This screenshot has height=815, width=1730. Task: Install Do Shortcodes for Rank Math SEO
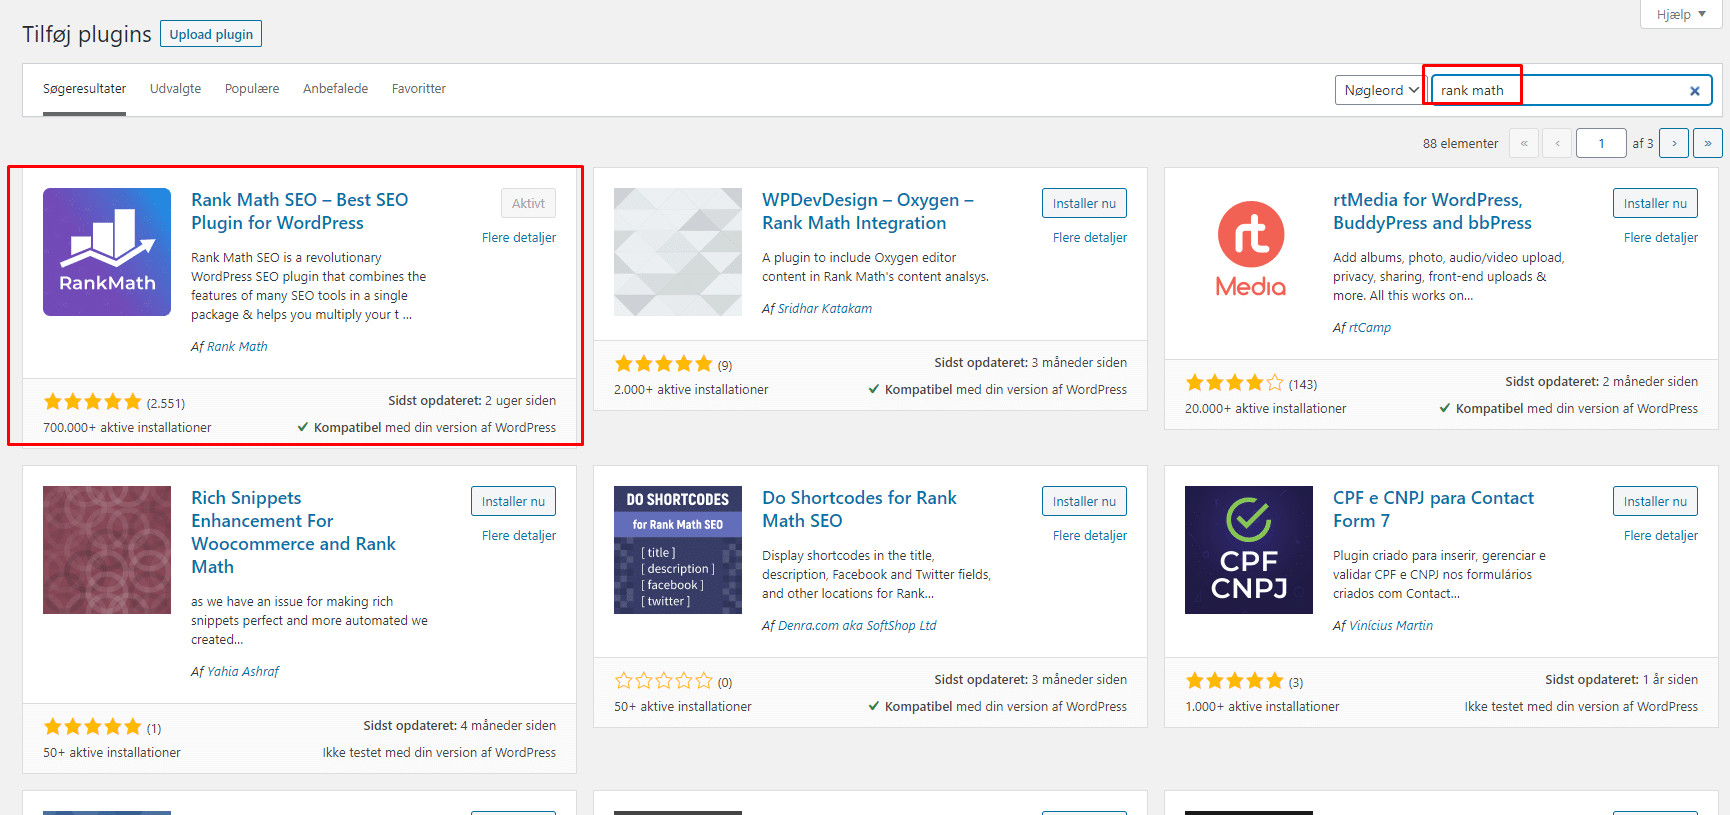1084,501
